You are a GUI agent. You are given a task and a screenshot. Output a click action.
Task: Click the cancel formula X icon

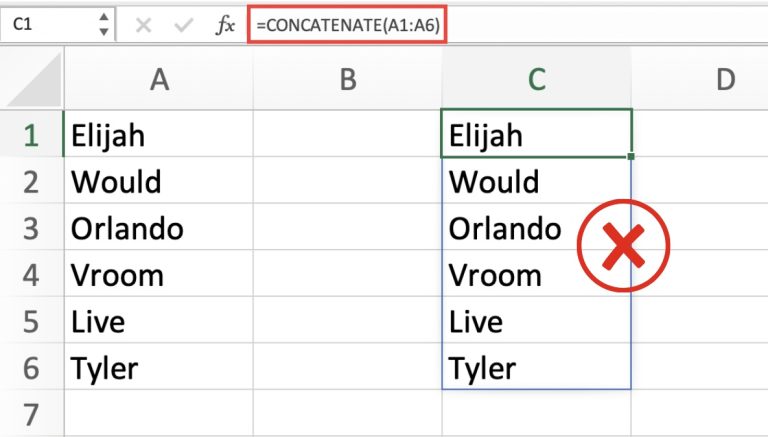[144, 26]
